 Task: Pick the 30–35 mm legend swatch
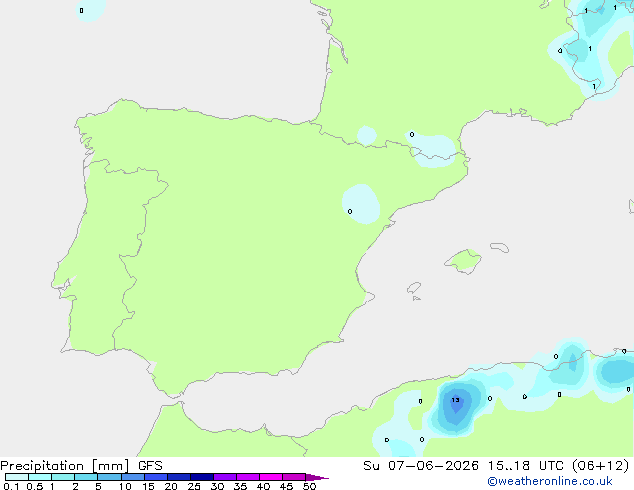[225, 477]
